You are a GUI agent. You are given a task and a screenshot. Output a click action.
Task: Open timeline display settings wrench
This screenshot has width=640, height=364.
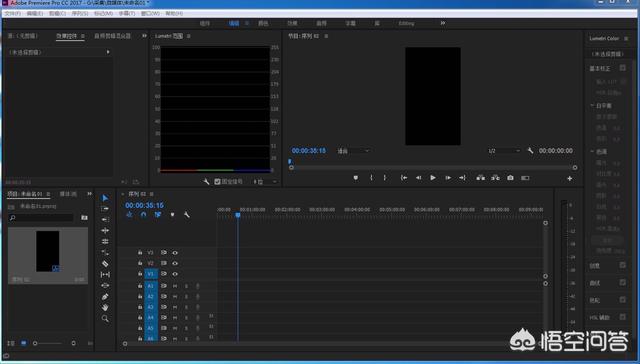187,215
